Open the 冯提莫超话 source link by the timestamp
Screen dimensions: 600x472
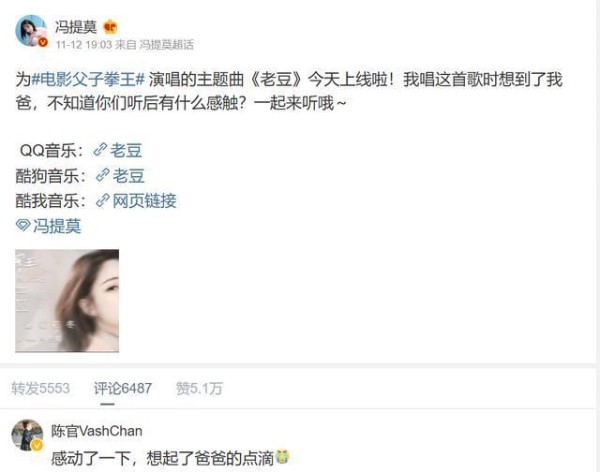coord(166,45)
